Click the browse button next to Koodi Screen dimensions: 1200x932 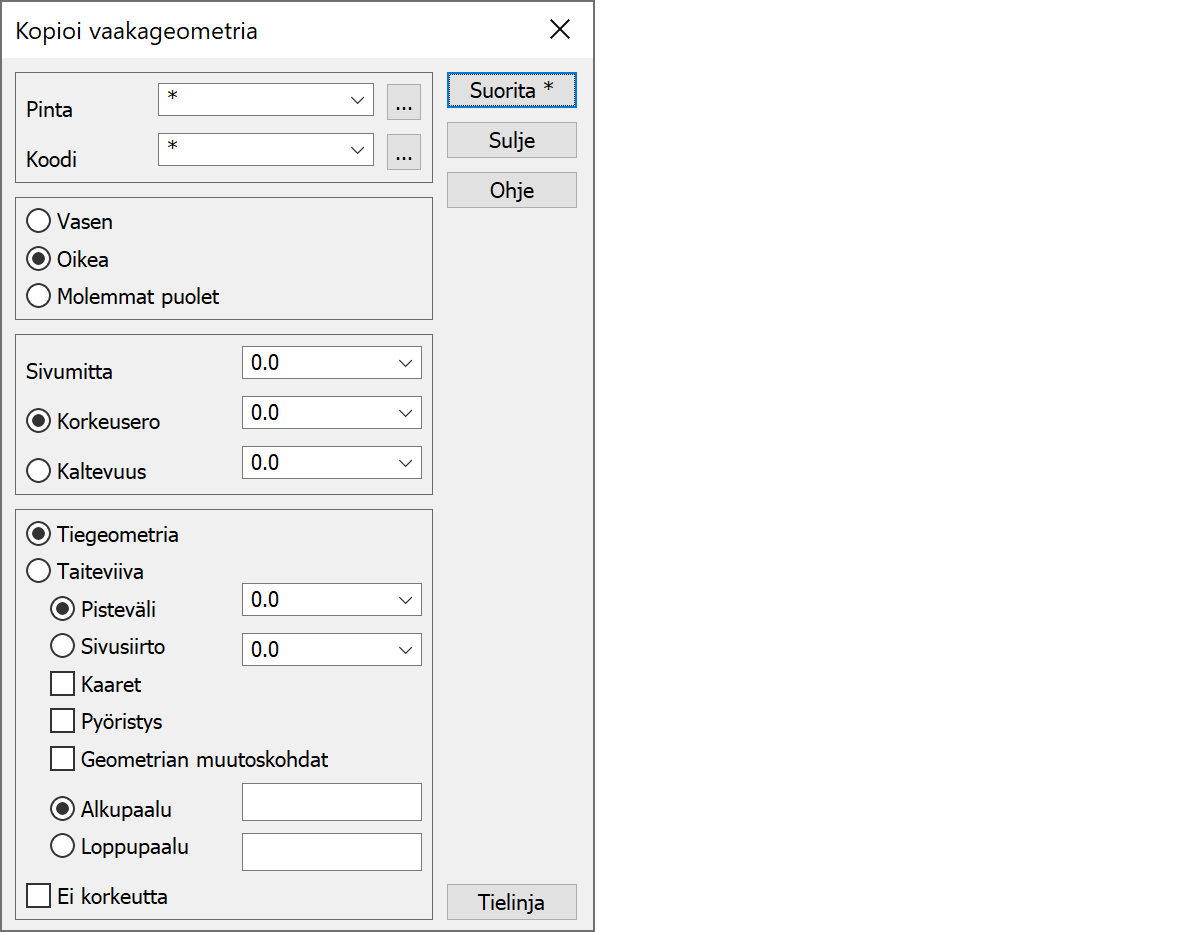(404, 152)
